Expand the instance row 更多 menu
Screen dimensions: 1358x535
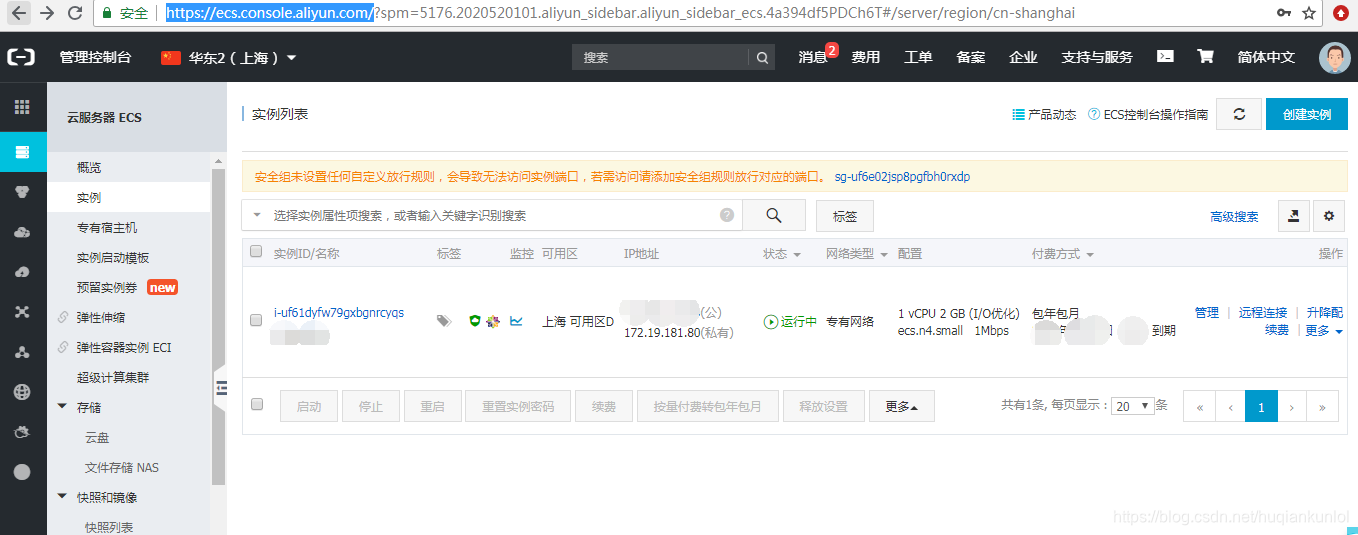(x=1324, y=331)
